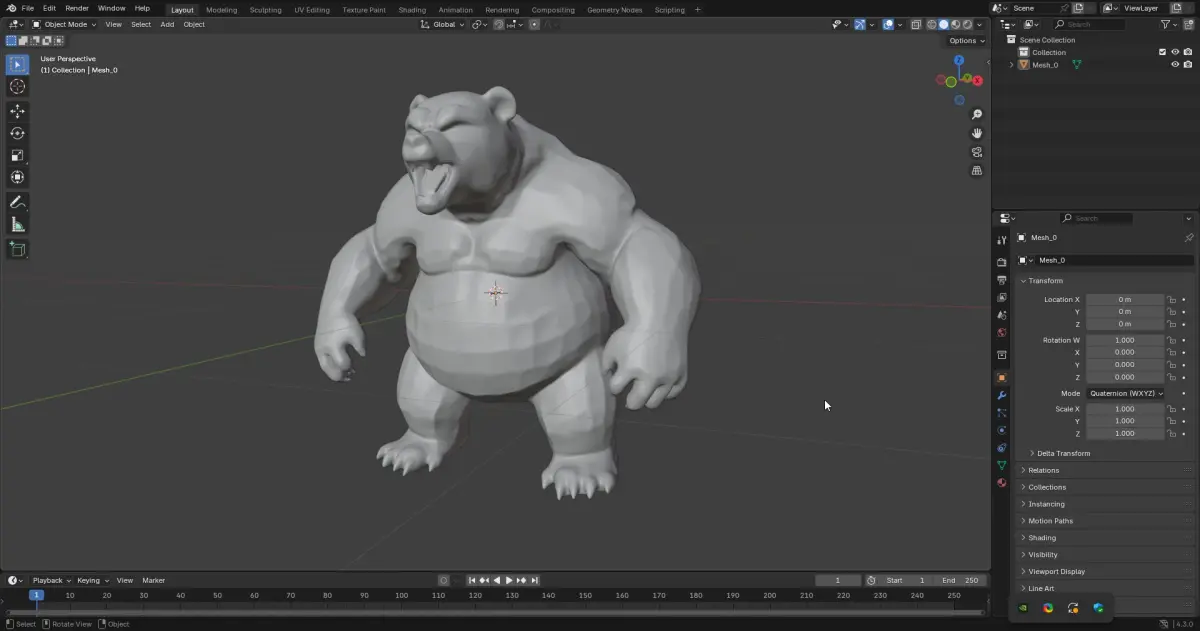Select the Select Box tool in toolbar
This screenshot has width=1200, height=631.
[17, 64]
